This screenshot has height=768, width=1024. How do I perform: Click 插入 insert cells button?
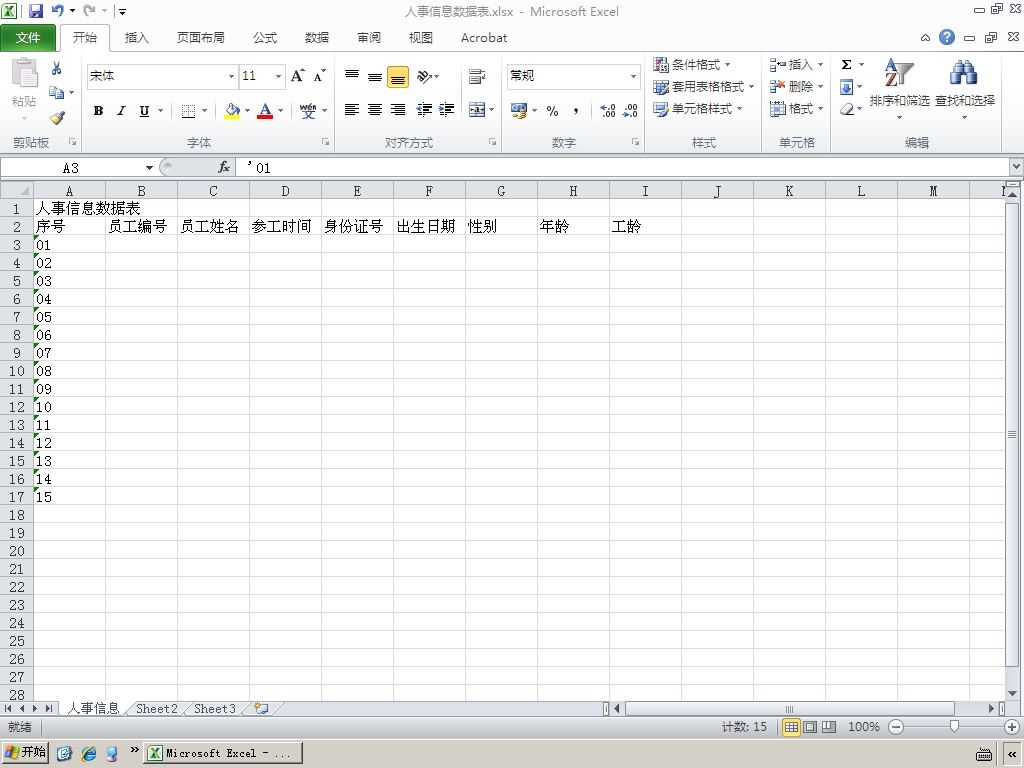coord(796,64)
